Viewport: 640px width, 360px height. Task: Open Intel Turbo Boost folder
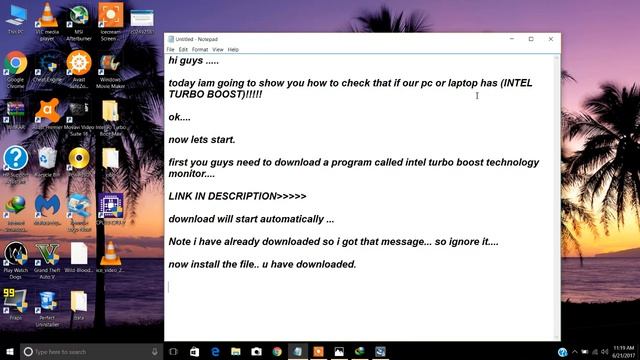click(x=110, y=118)
